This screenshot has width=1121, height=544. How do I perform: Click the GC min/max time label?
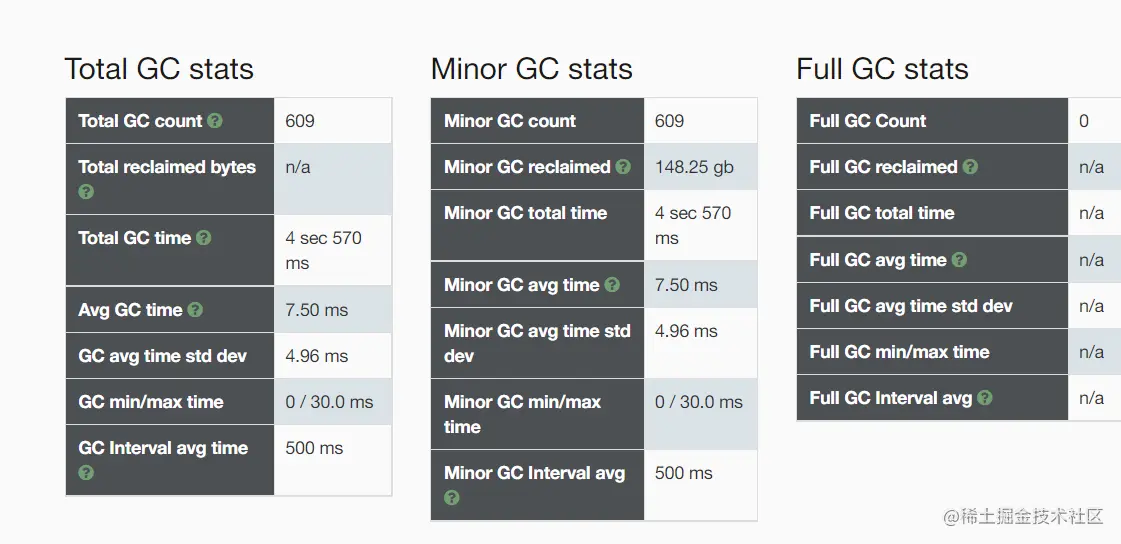pos(151,402)
